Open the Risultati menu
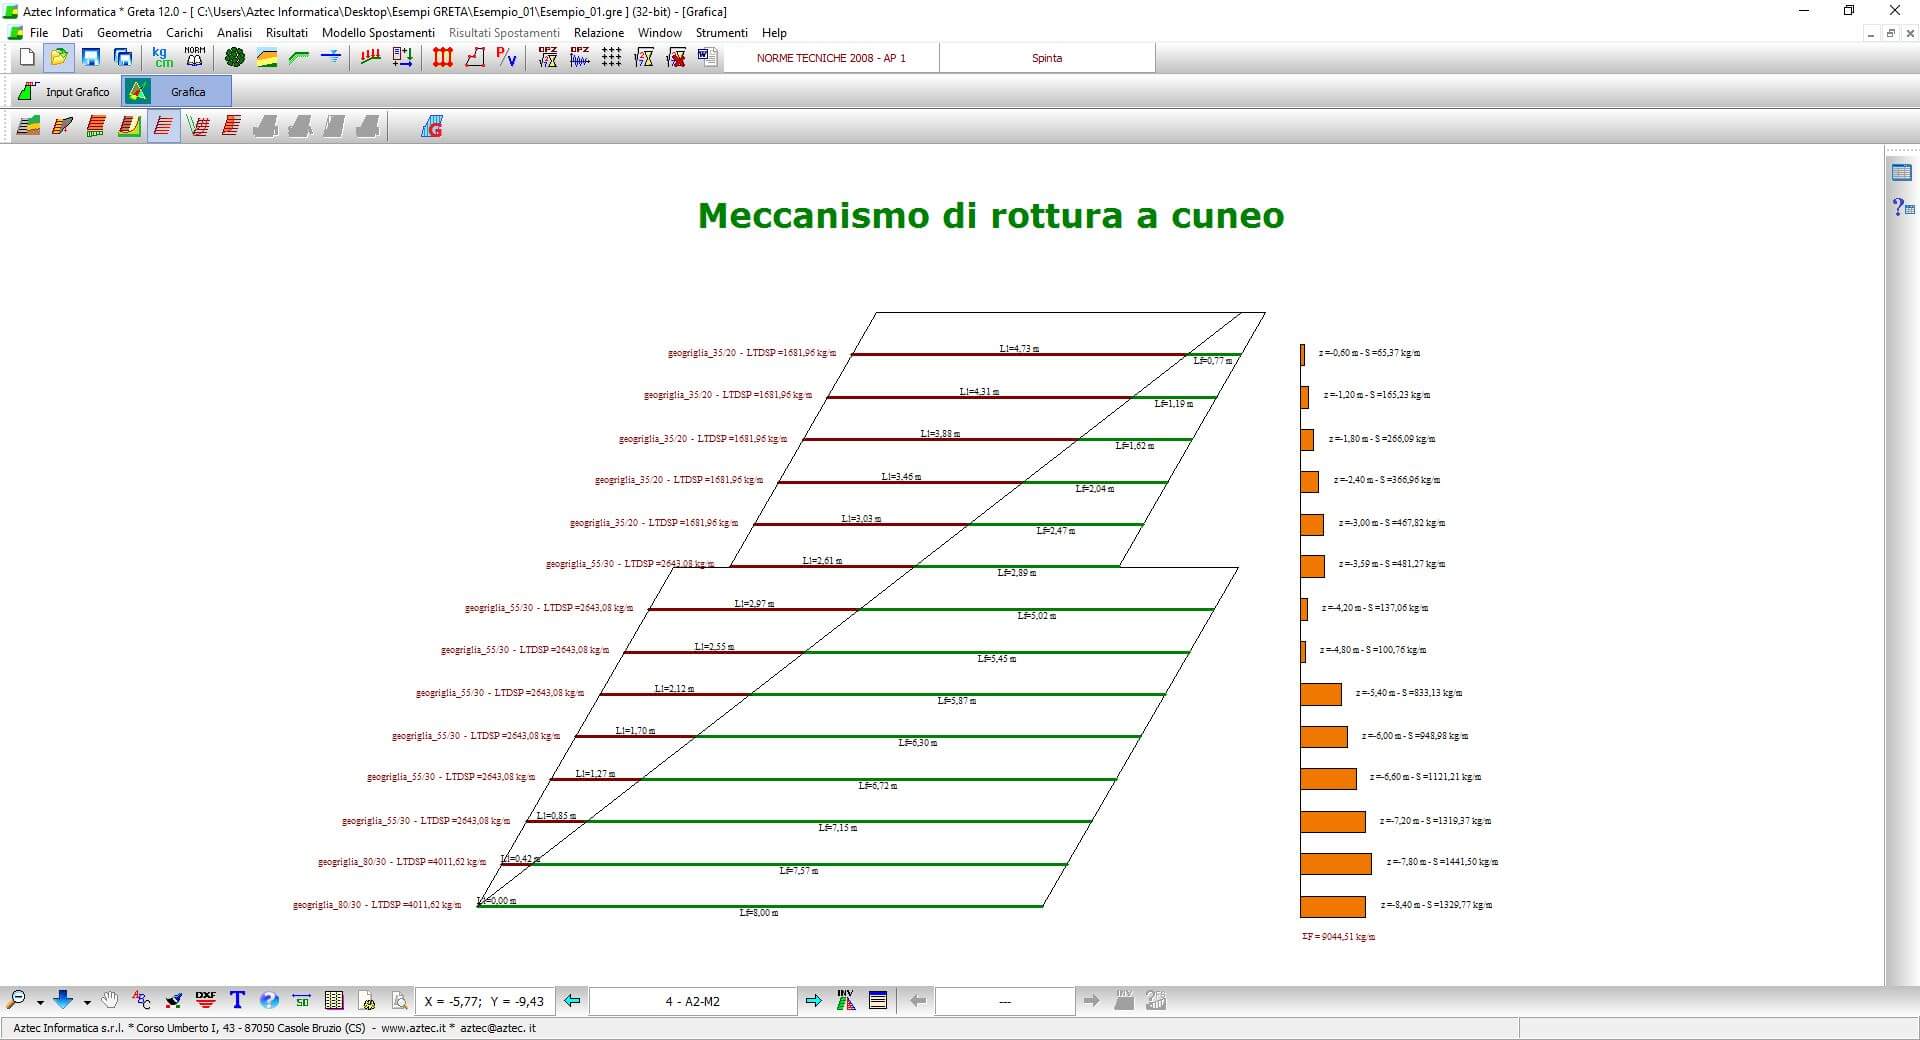Viewport: 1920px width, 1040px height. [286, 33]
